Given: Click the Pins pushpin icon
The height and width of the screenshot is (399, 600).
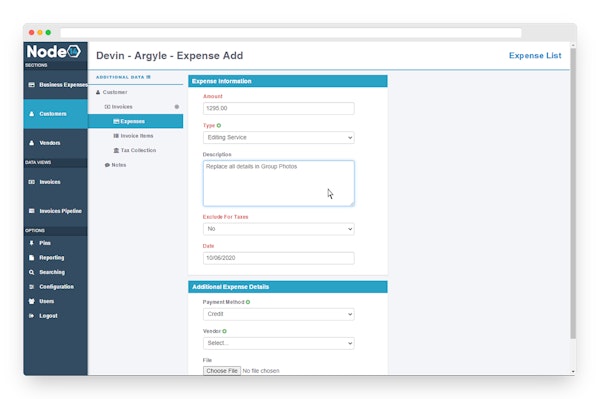Looking at the screenshot, I should (32, 243).
